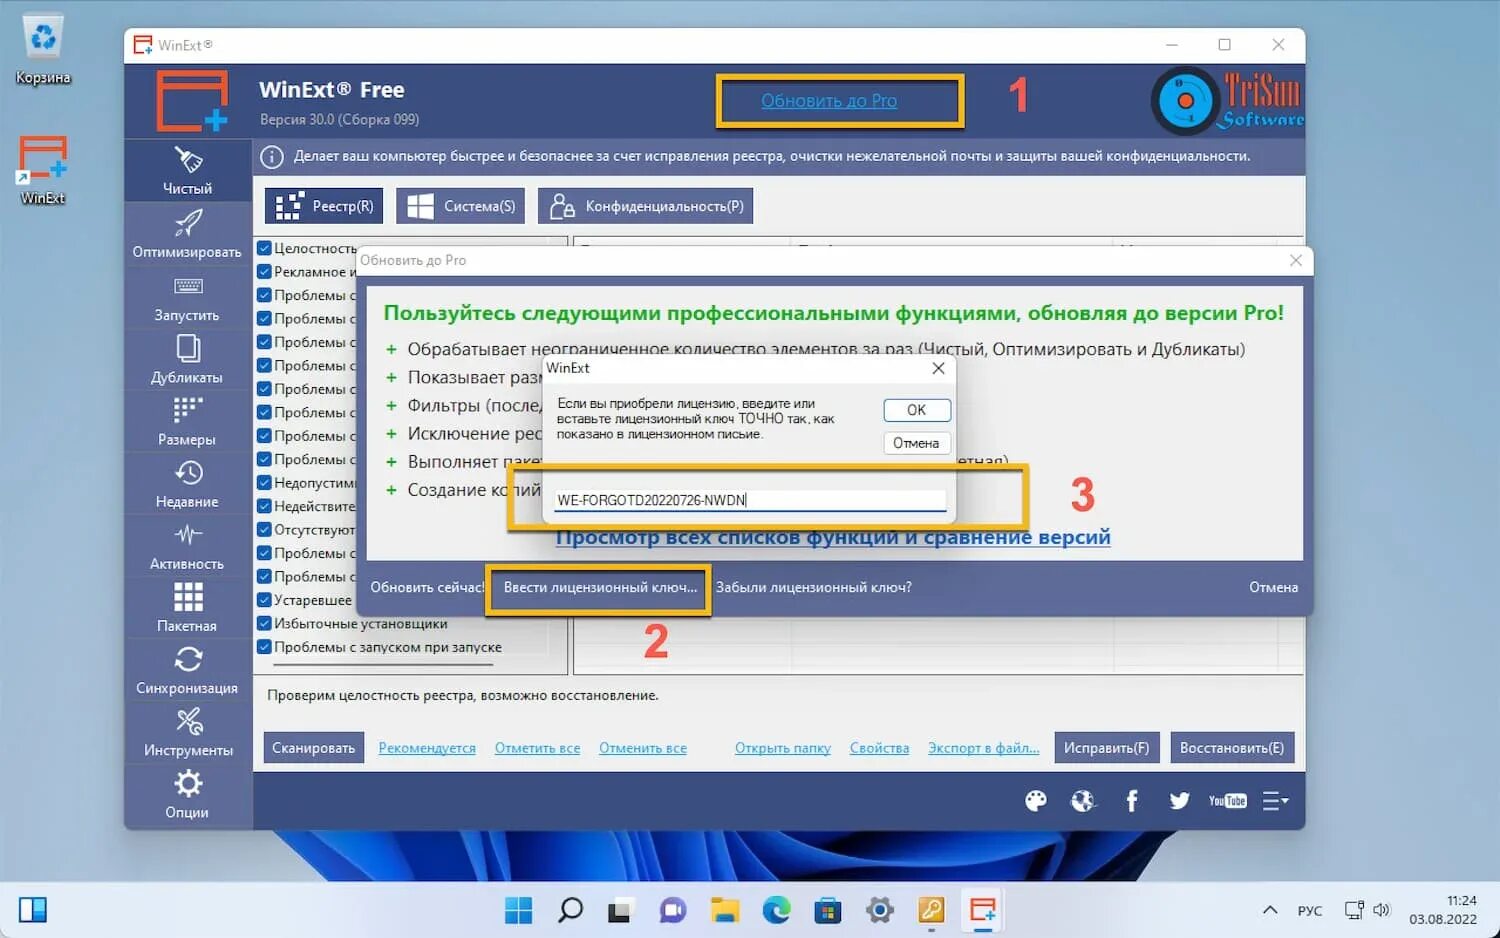1500x938 pixels.
Task: Click Ввести лицензионный ключ... button
Action: [600, 588]
